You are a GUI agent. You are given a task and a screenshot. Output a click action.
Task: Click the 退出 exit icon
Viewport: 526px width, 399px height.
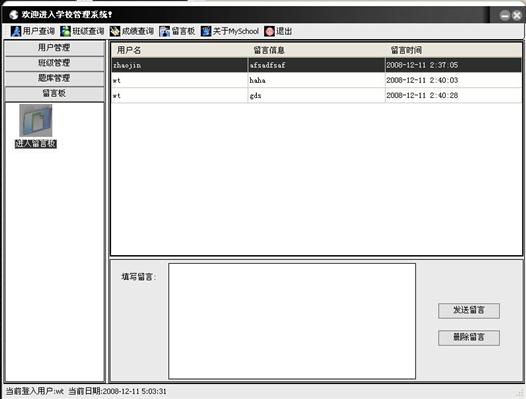coord(269,31)
